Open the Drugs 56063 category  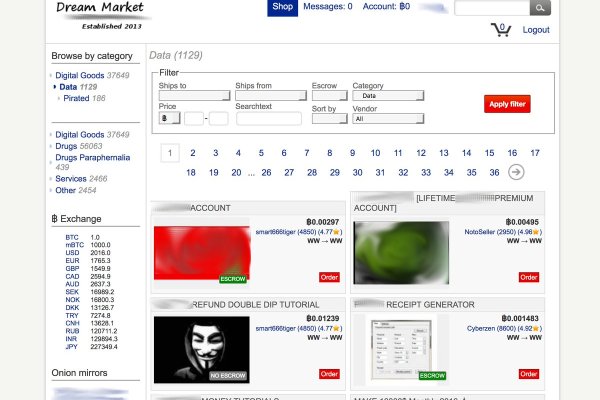click(78, 146)
